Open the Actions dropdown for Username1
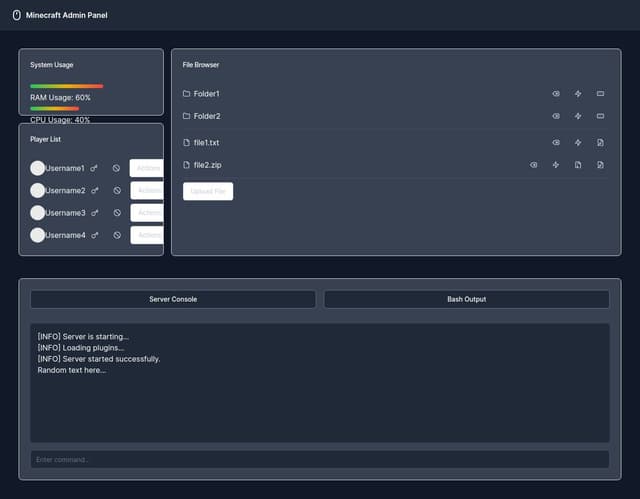Screen dimensions: 640x499 point(147,168)
